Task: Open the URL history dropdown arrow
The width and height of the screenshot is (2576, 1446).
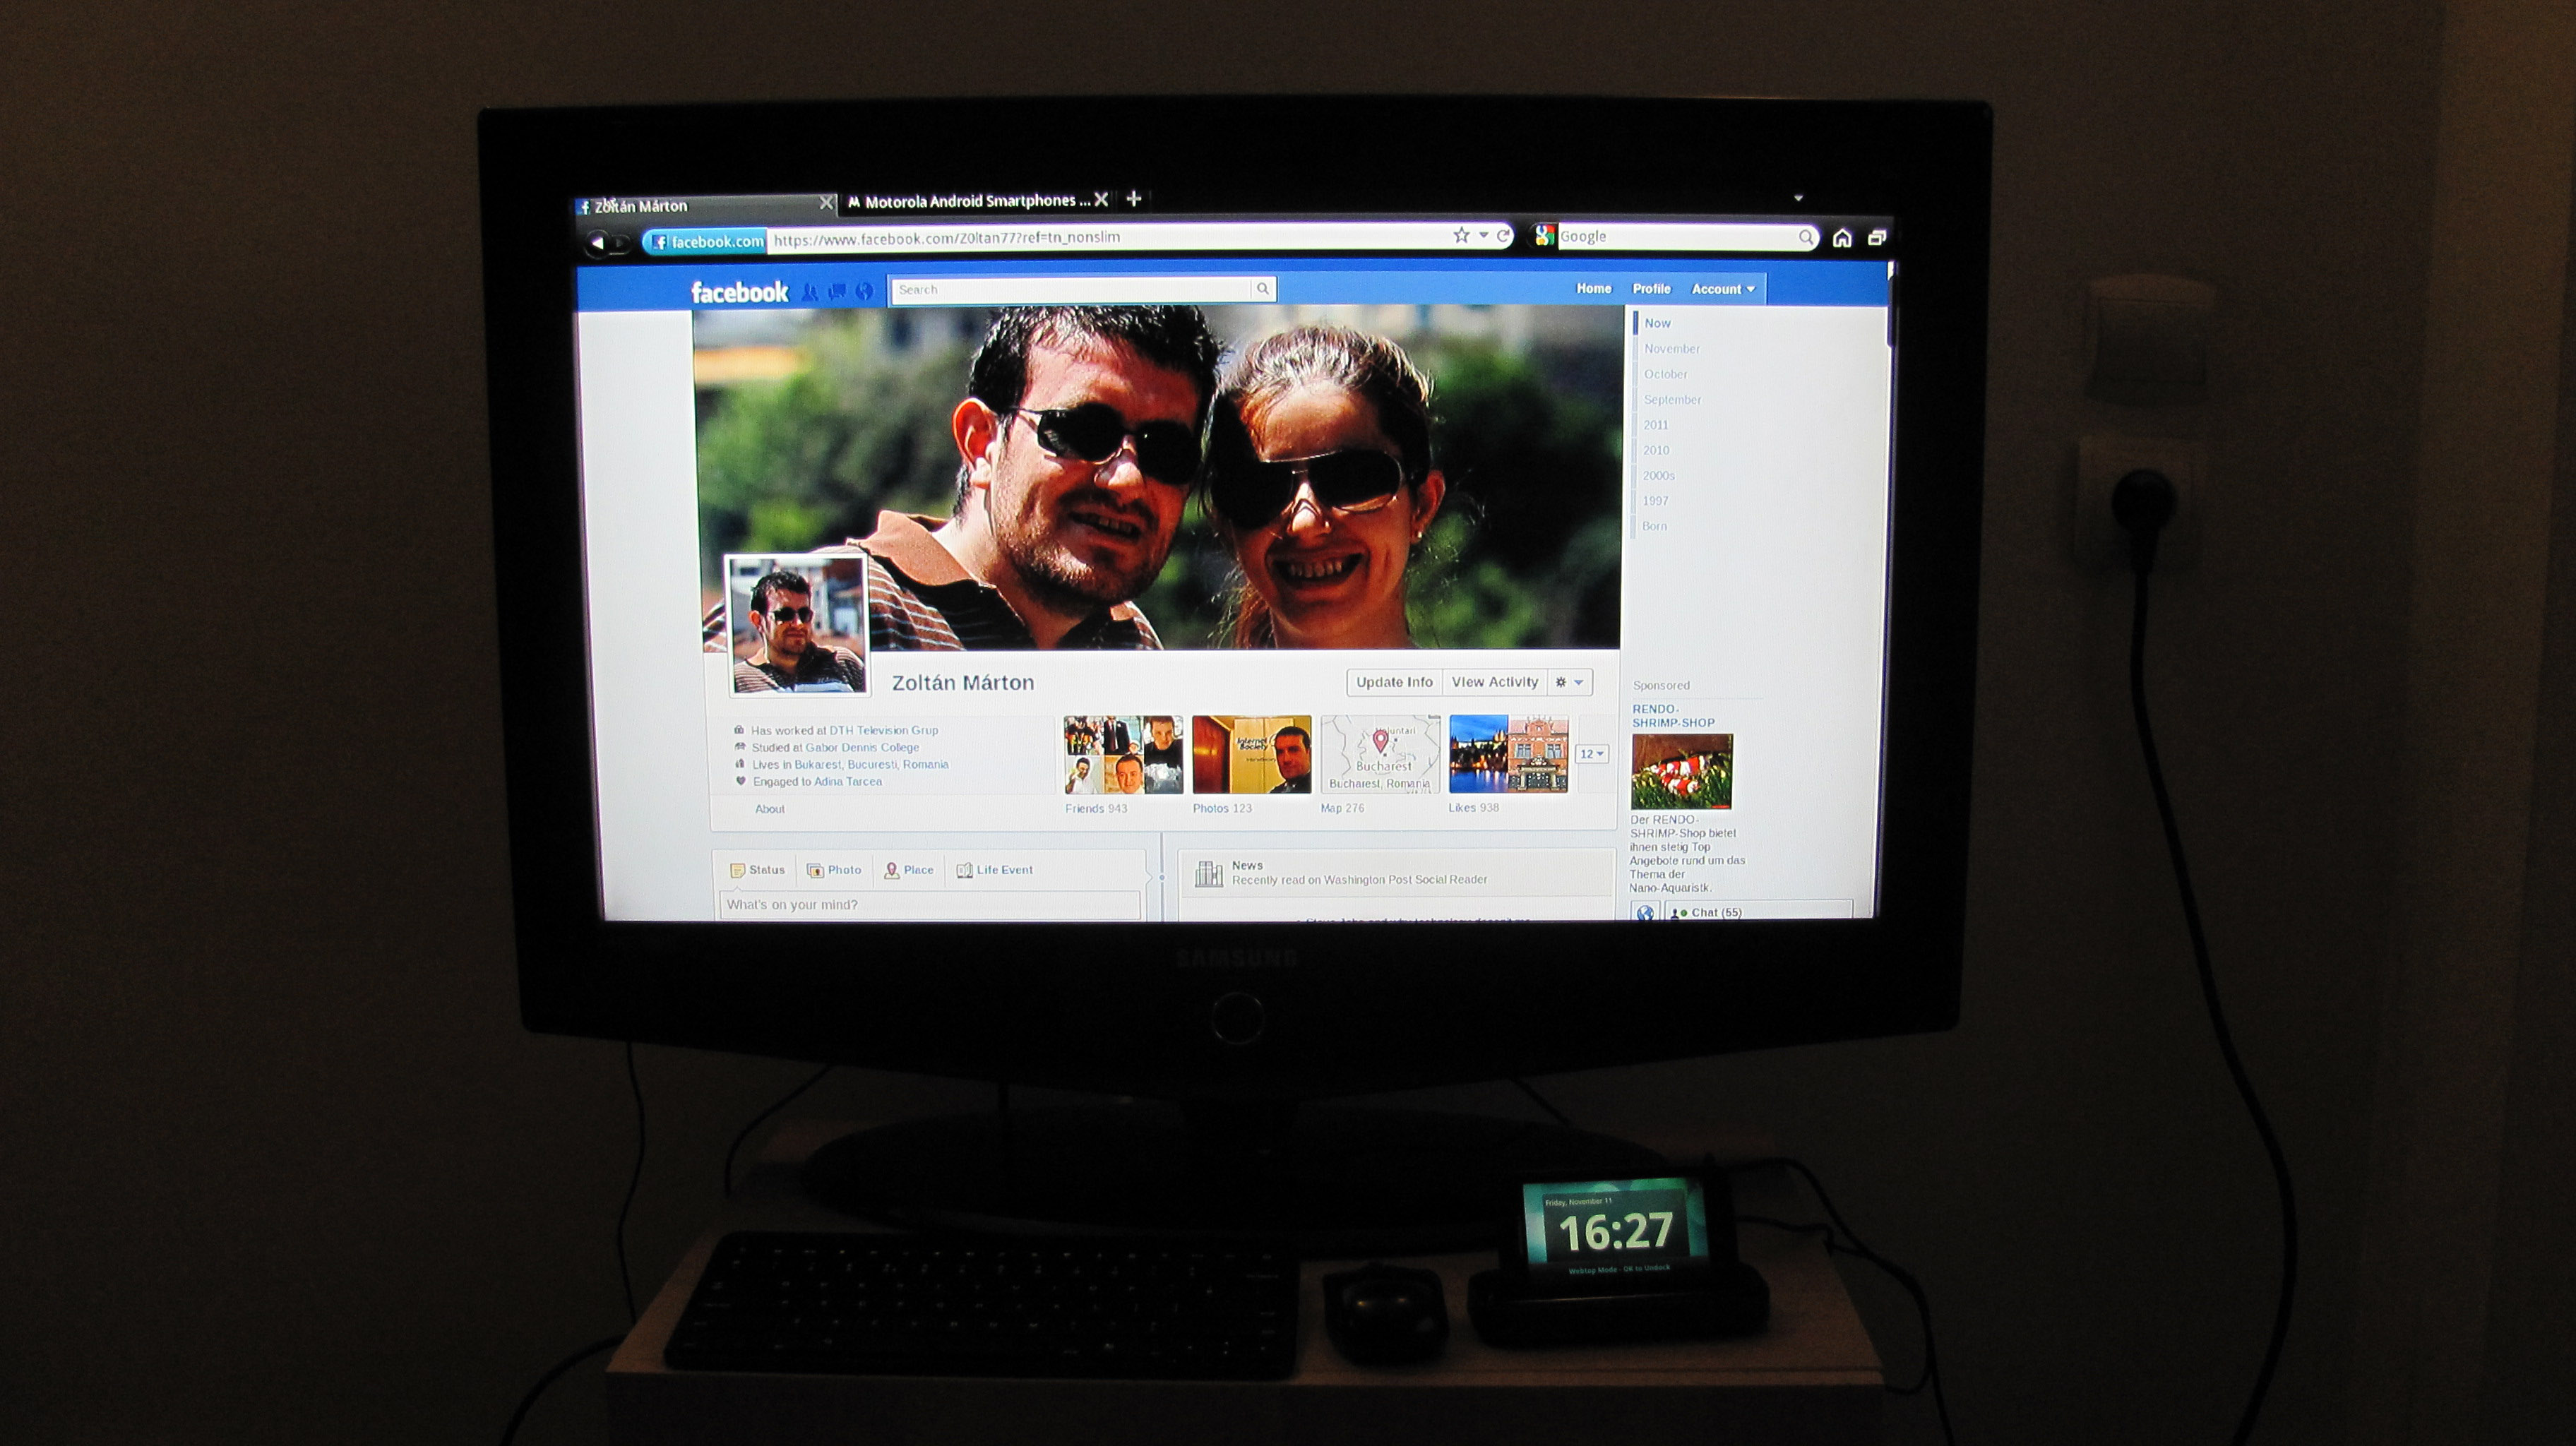Action: [1484, 236]
